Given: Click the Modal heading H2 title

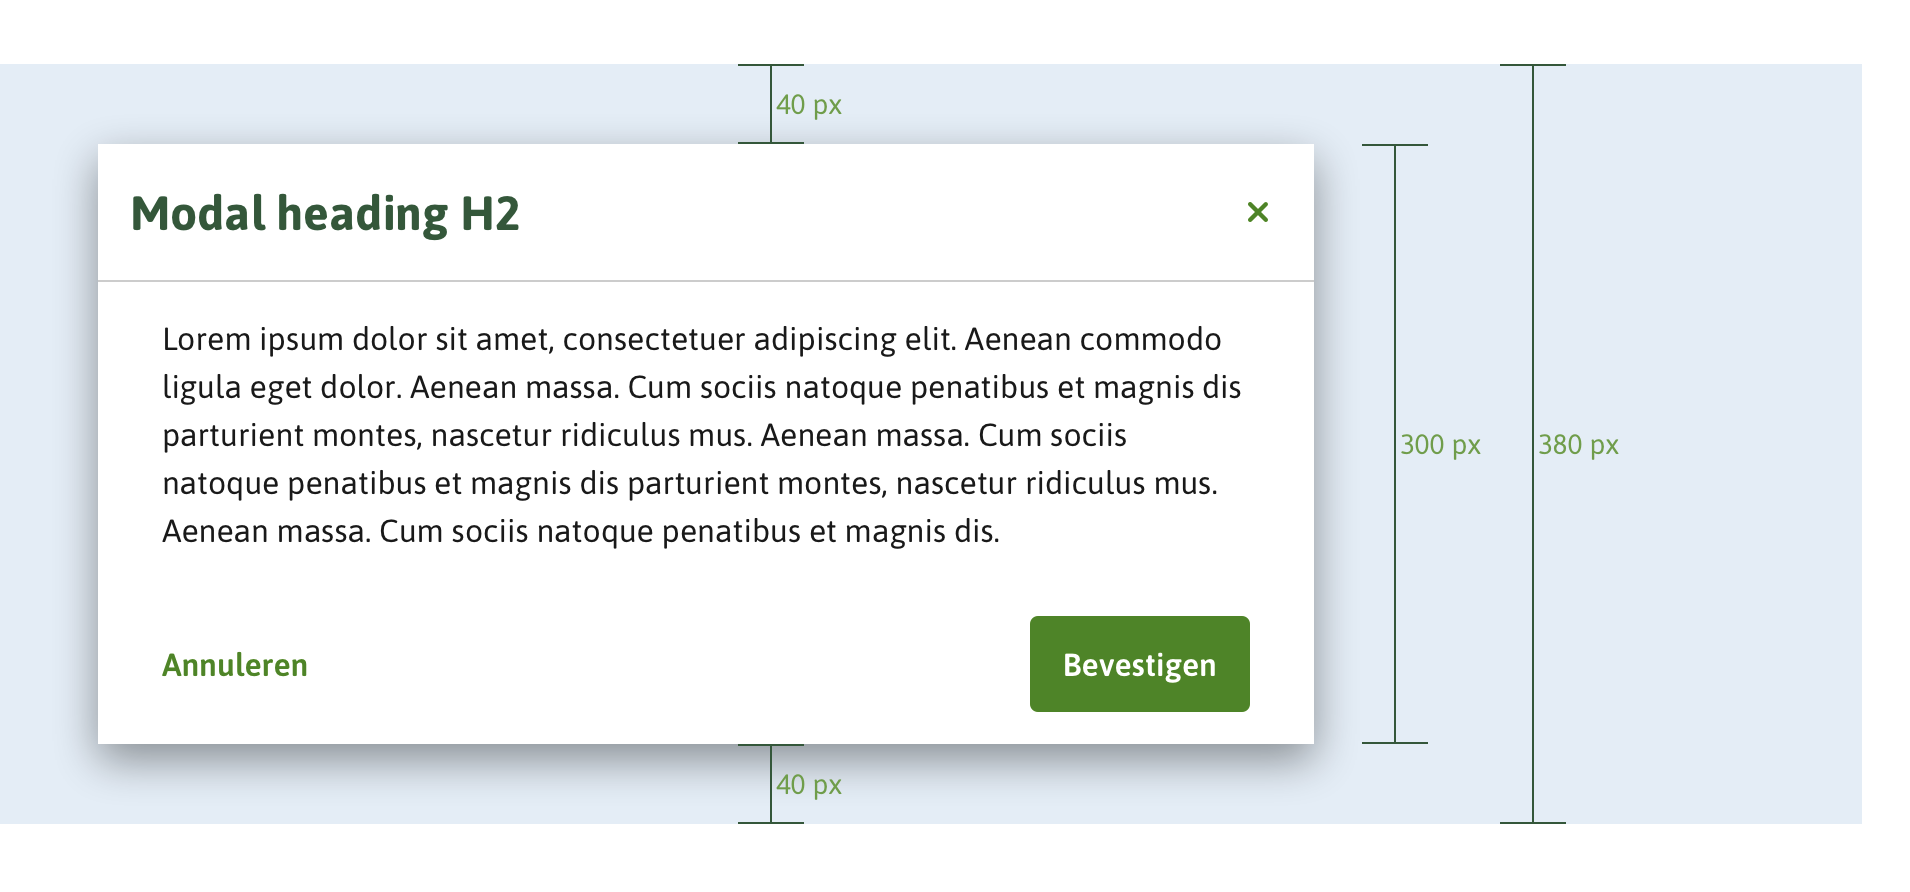Looking at the screenshot, I should [x=326, y=213].
